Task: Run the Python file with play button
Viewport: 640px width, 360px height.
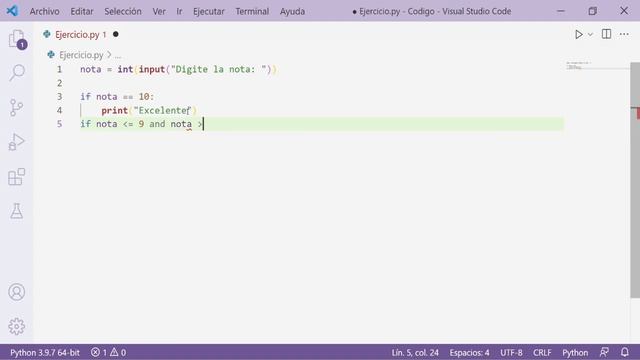Action: (578, 34)
